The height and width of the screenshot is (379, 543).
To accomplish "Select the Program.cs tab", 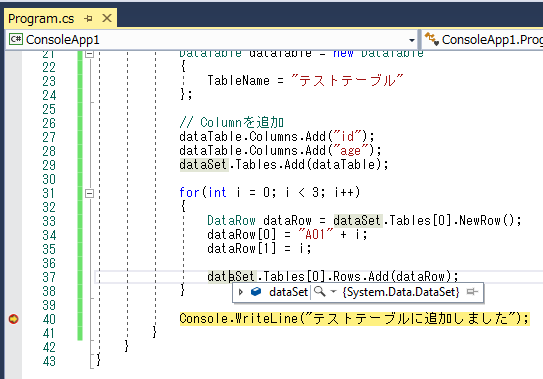I will tap(41, 19).
